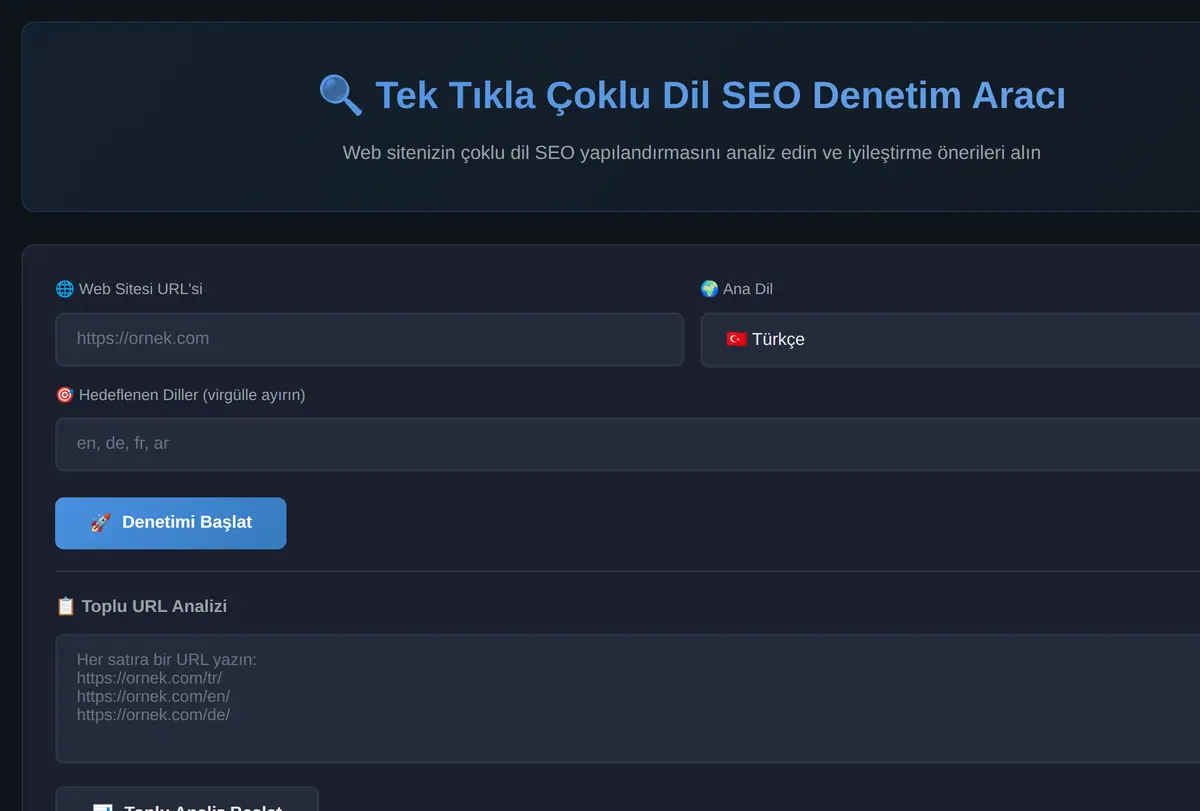Click the magnifying glass icon in title
Screen dimensions: 1200x811
click(341, 96)
